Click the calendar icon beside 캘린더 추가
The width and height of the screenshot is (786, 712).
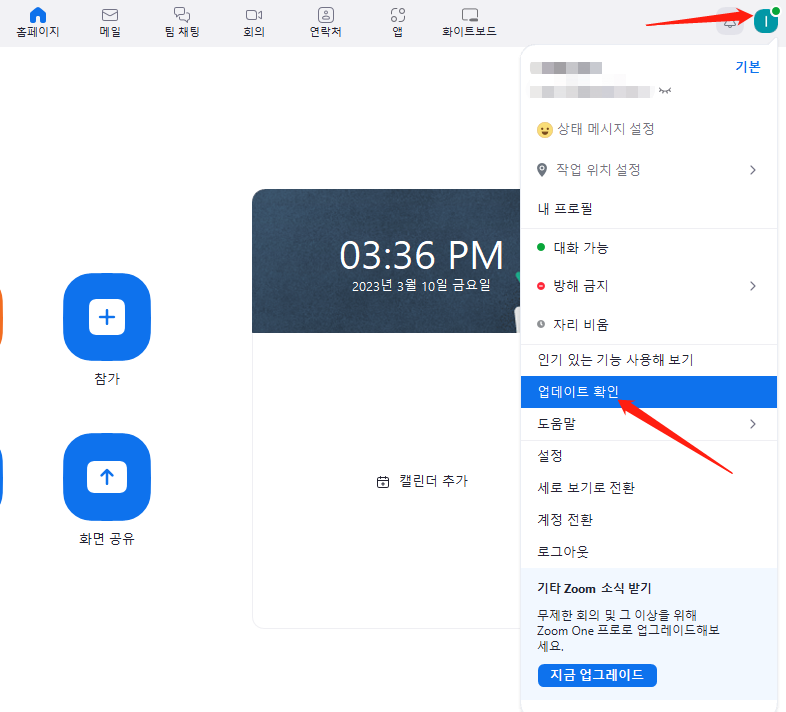[383, 482]
